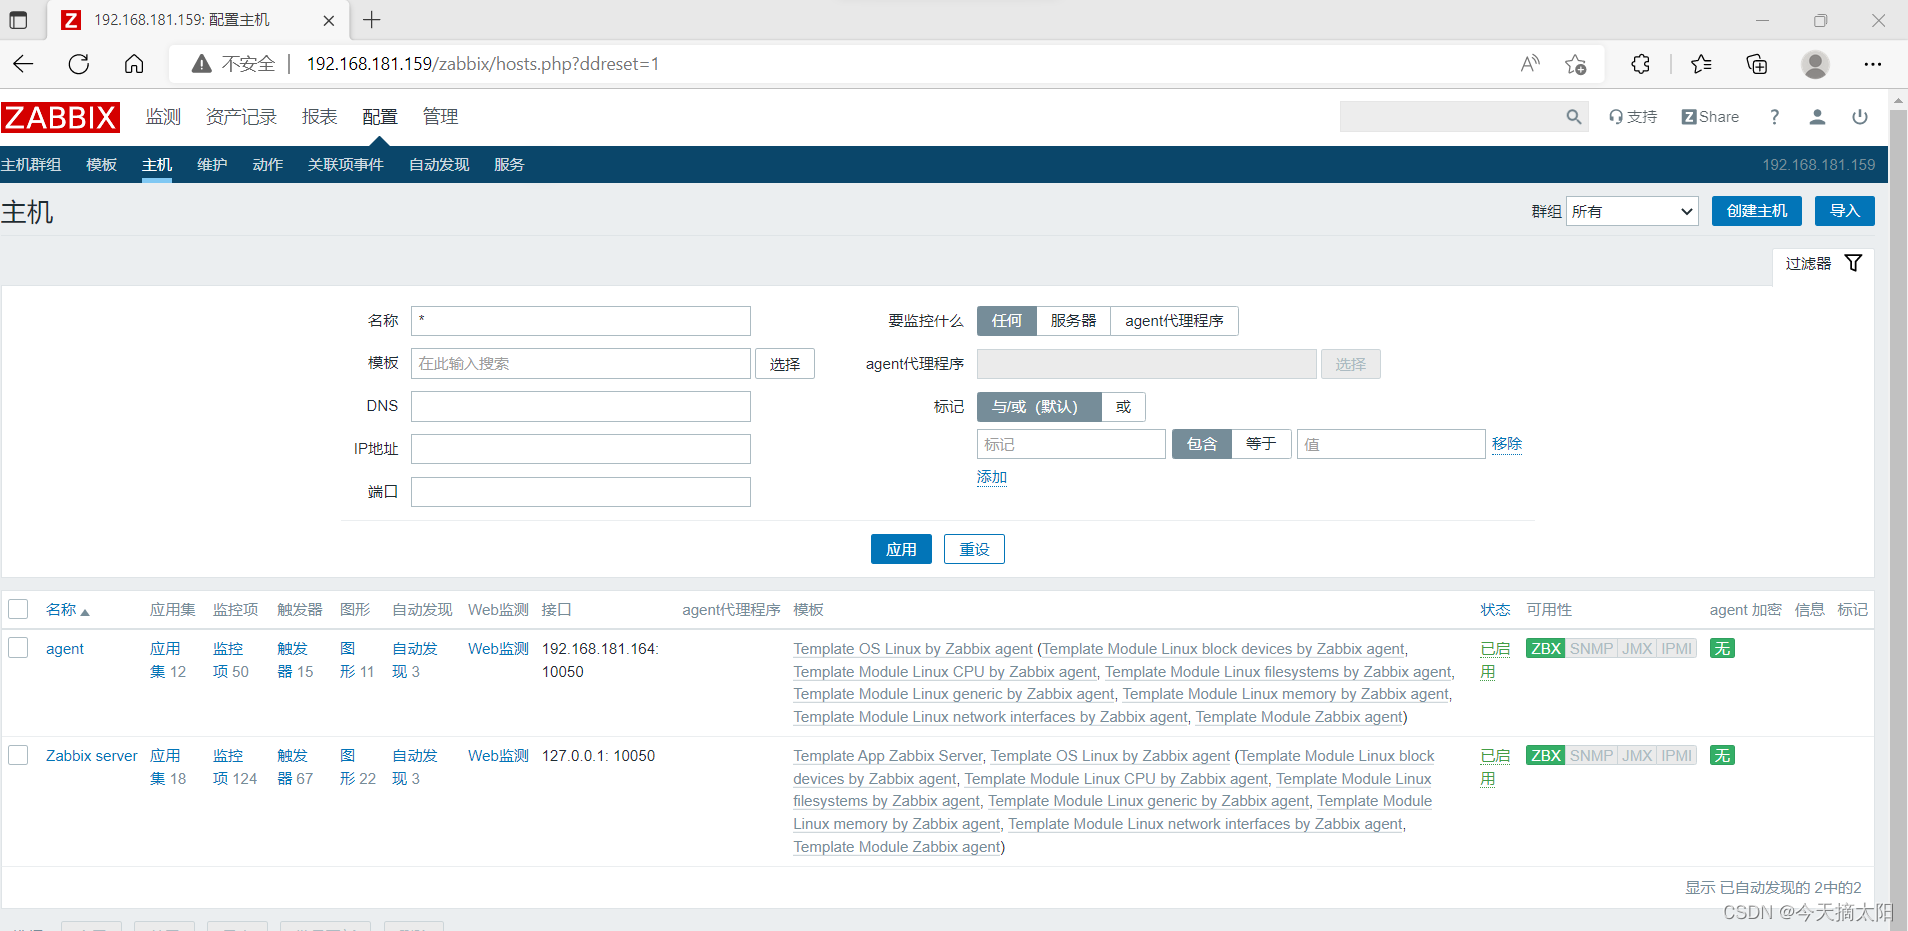
Task: Click the not secure warning icon
Action: point(201,64)
